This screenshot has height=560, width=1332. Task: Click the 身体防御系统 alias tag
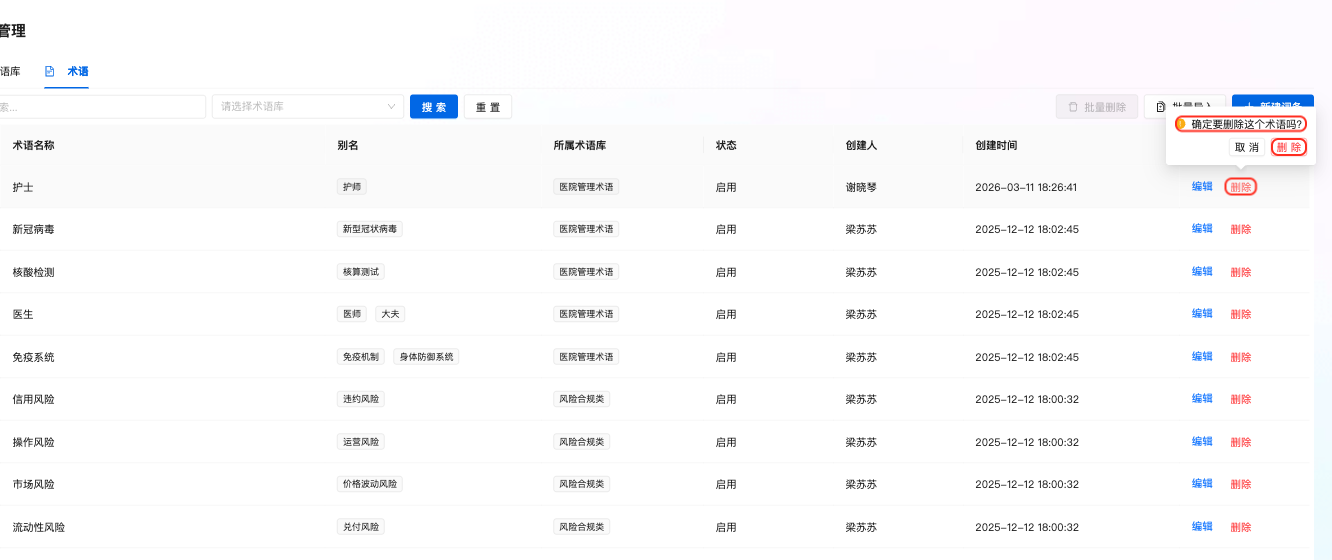[x=426, y=357]
